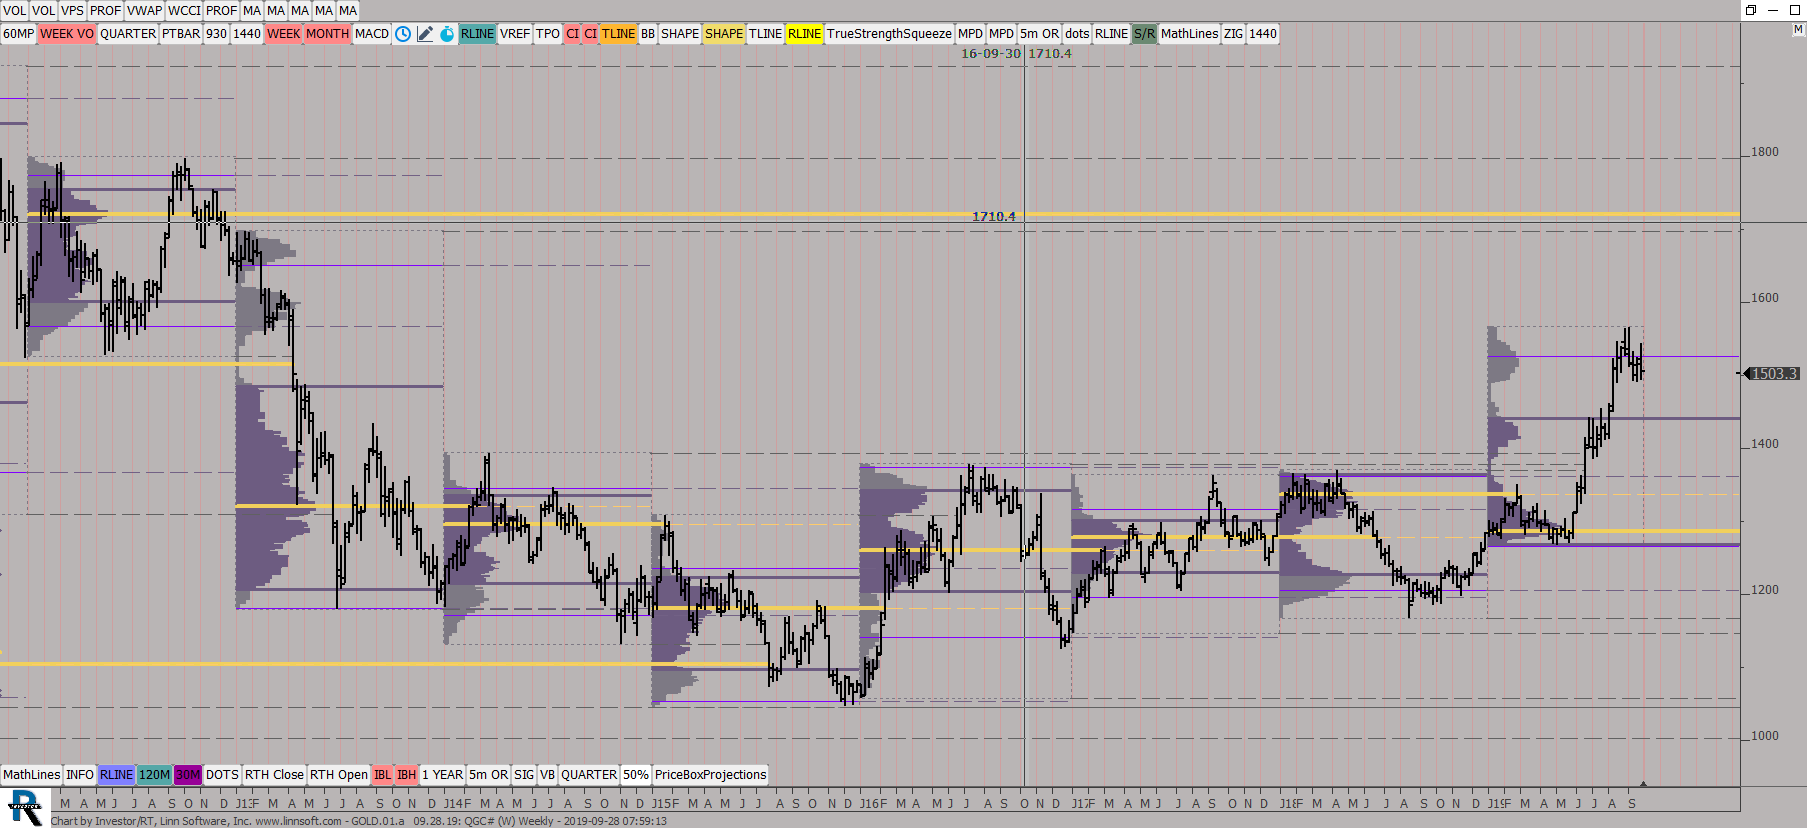Image resolution: width=1807 pixels, height=828 pixels.
Task: Click the 1440 button next to 930
Action: pos(247,34)
